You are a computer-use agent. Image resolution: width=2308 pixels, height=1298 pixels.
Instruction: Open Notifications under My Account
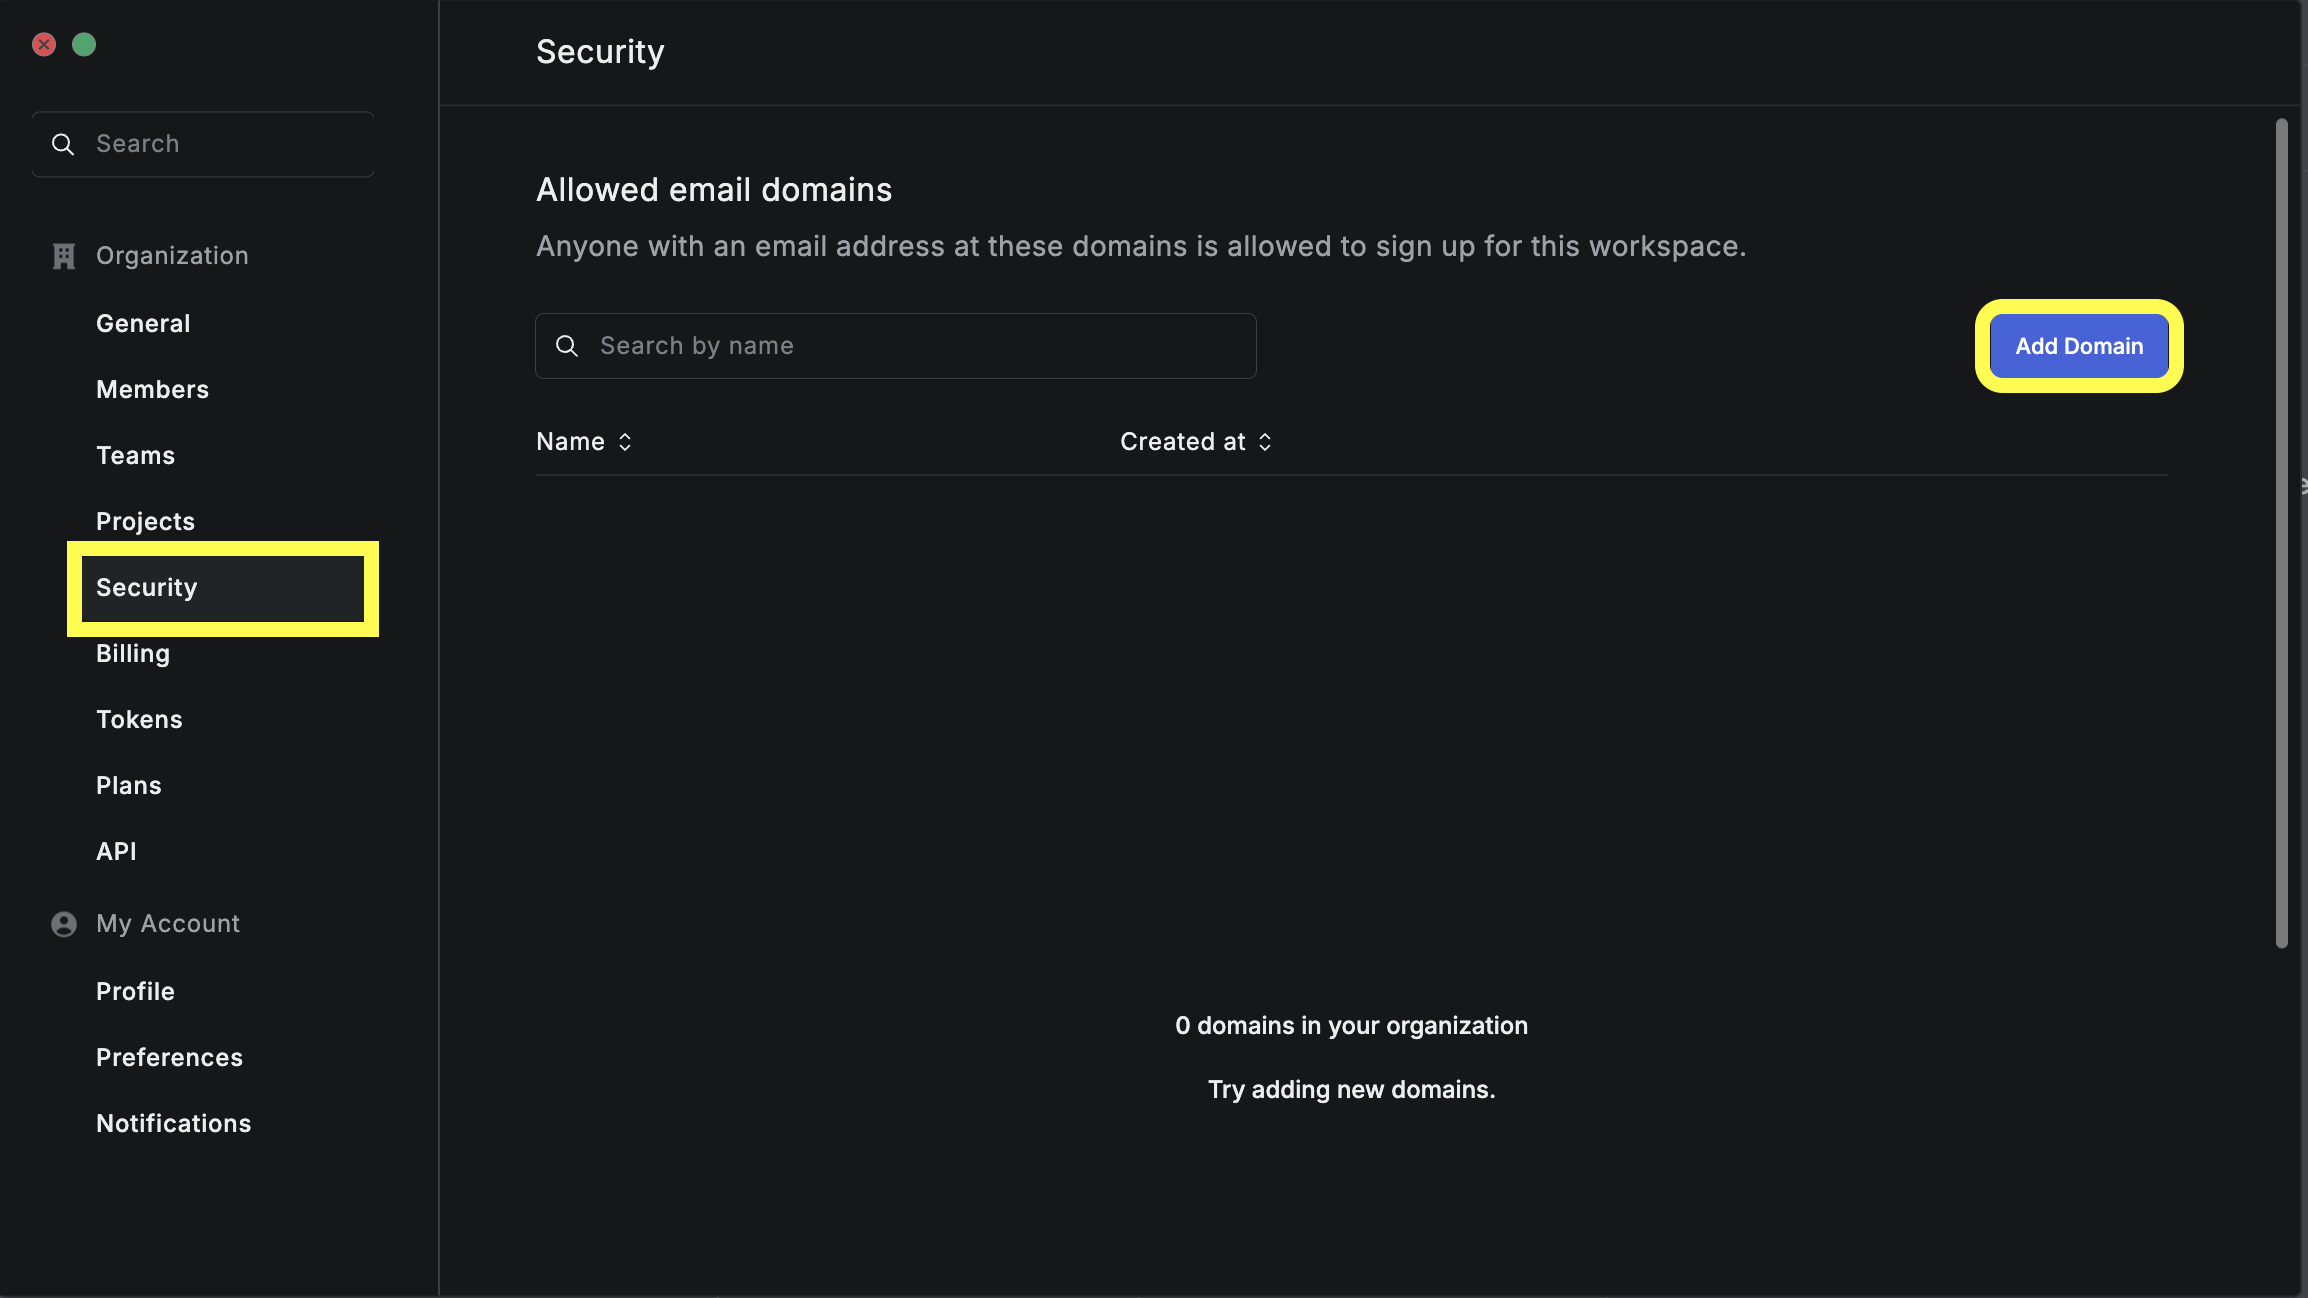pyautogui.click(x=173, y=1124)
